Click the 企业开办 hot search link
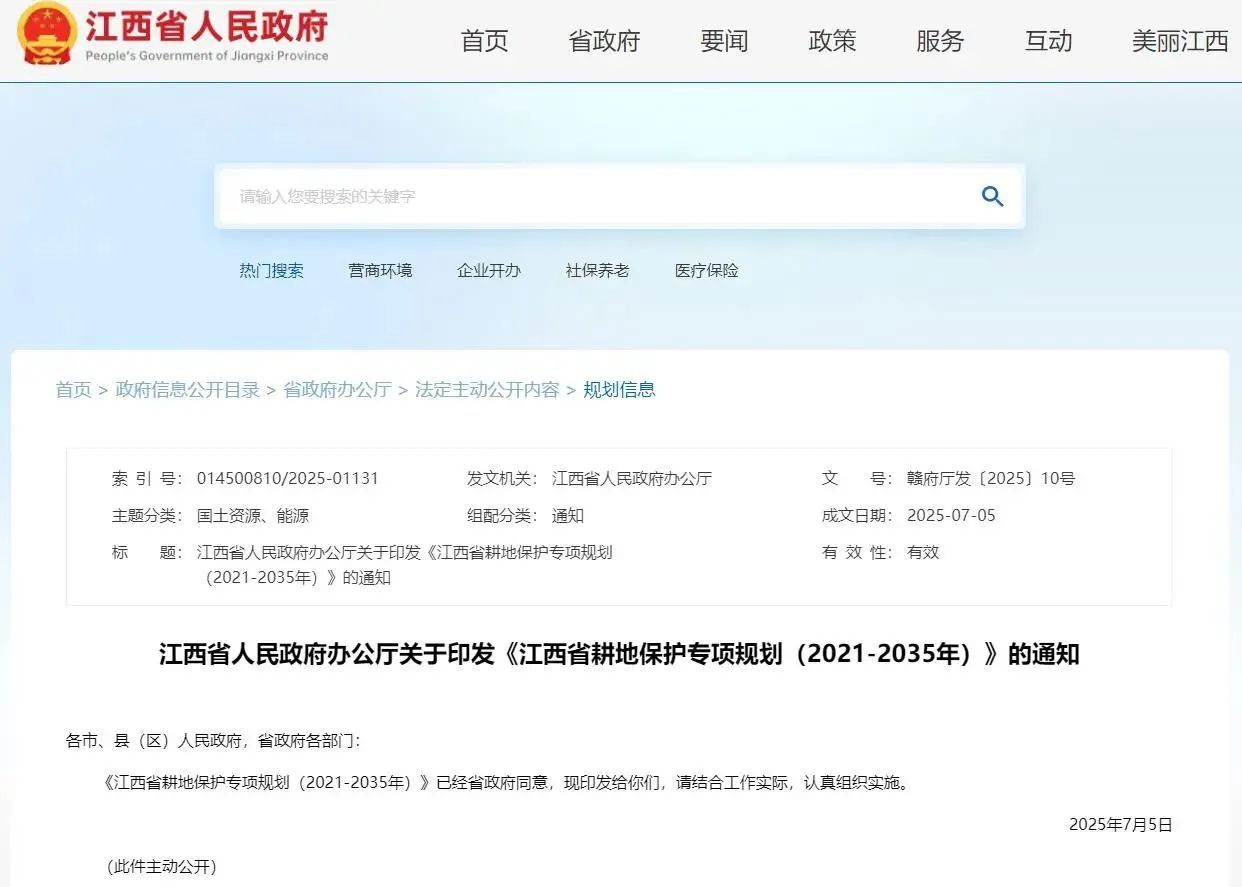This screenshot has width=1242, height=887. click(x=489, y=270)
